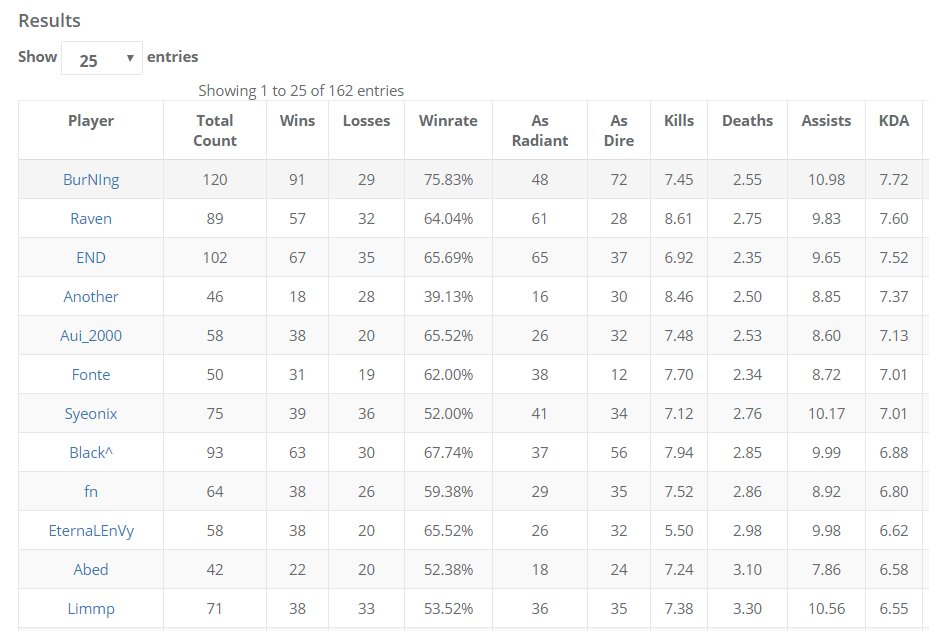This screenshot has height=631, width=929.
Task: Sort by Wins column header
Action: coord(297,121)
